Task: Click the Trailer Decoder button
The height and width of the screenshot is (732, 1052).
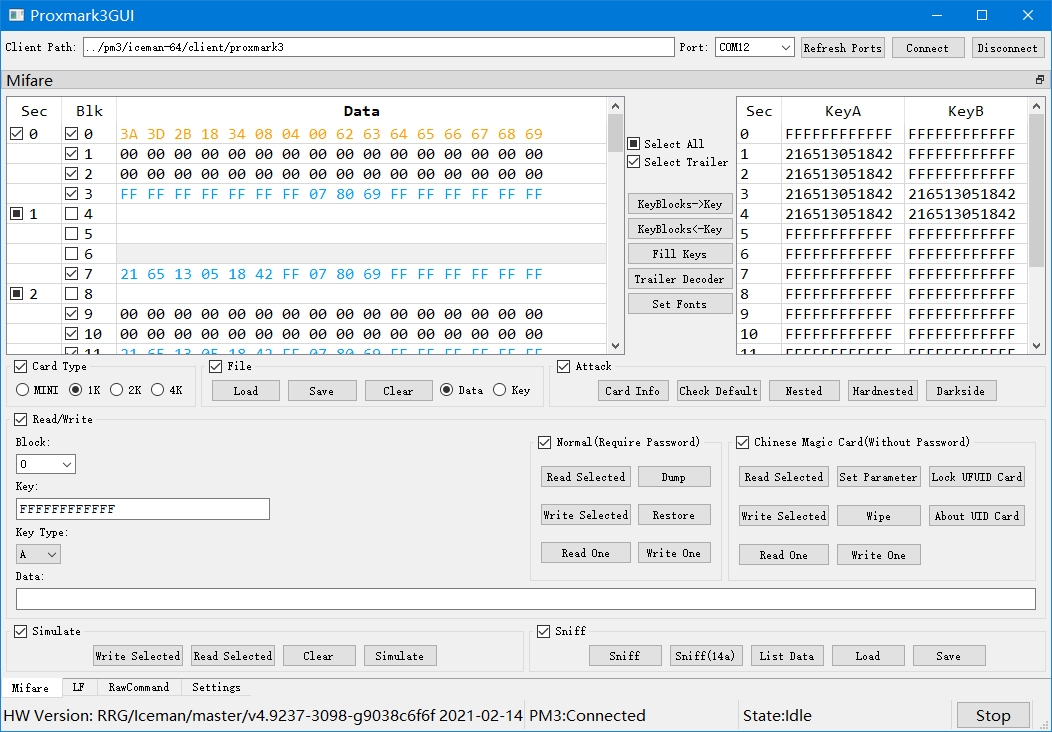Action: (679, 279)
